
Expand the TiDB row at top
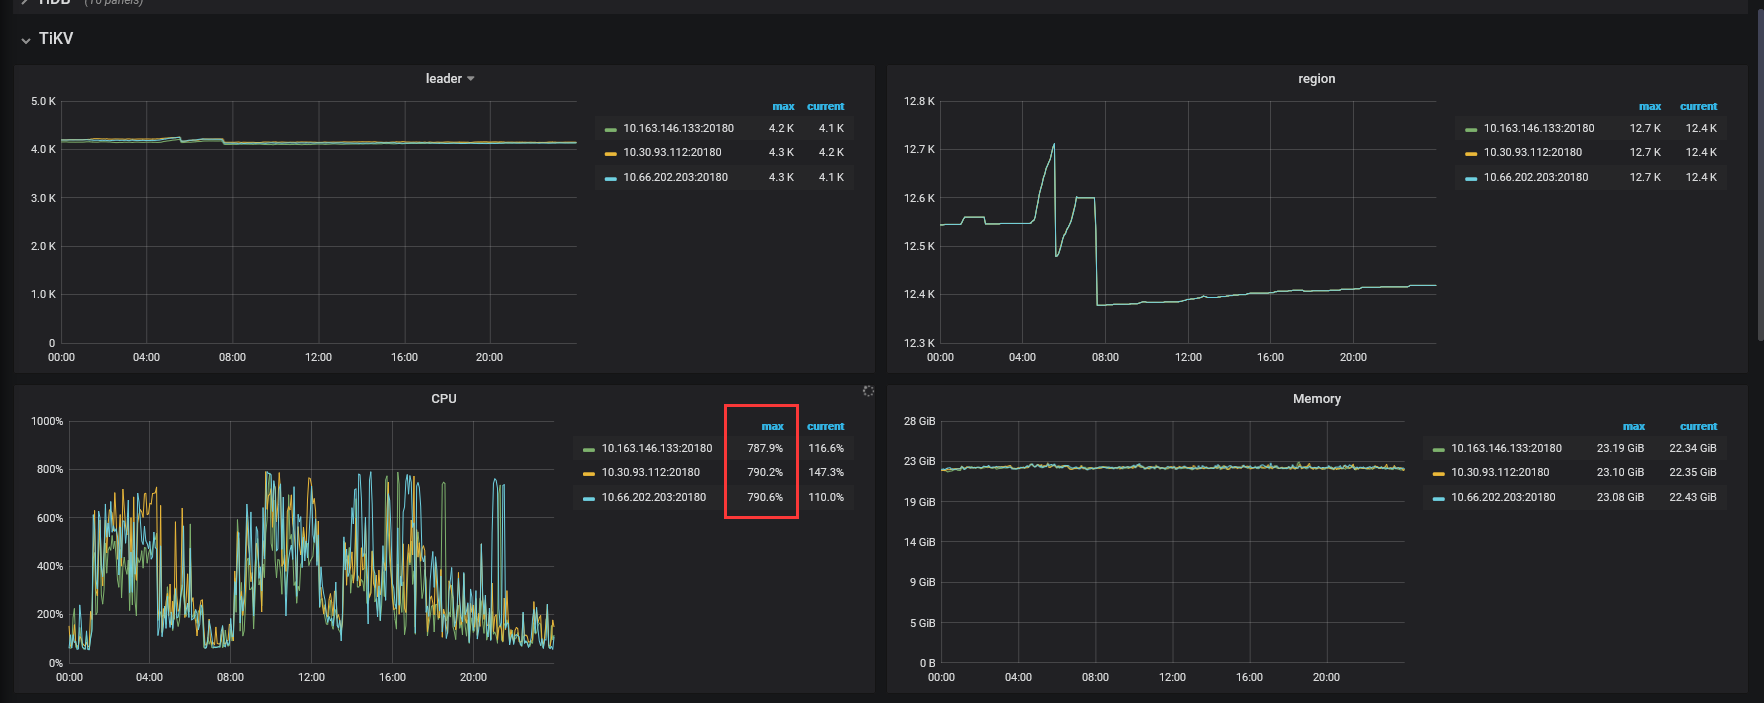click(54, 3)
